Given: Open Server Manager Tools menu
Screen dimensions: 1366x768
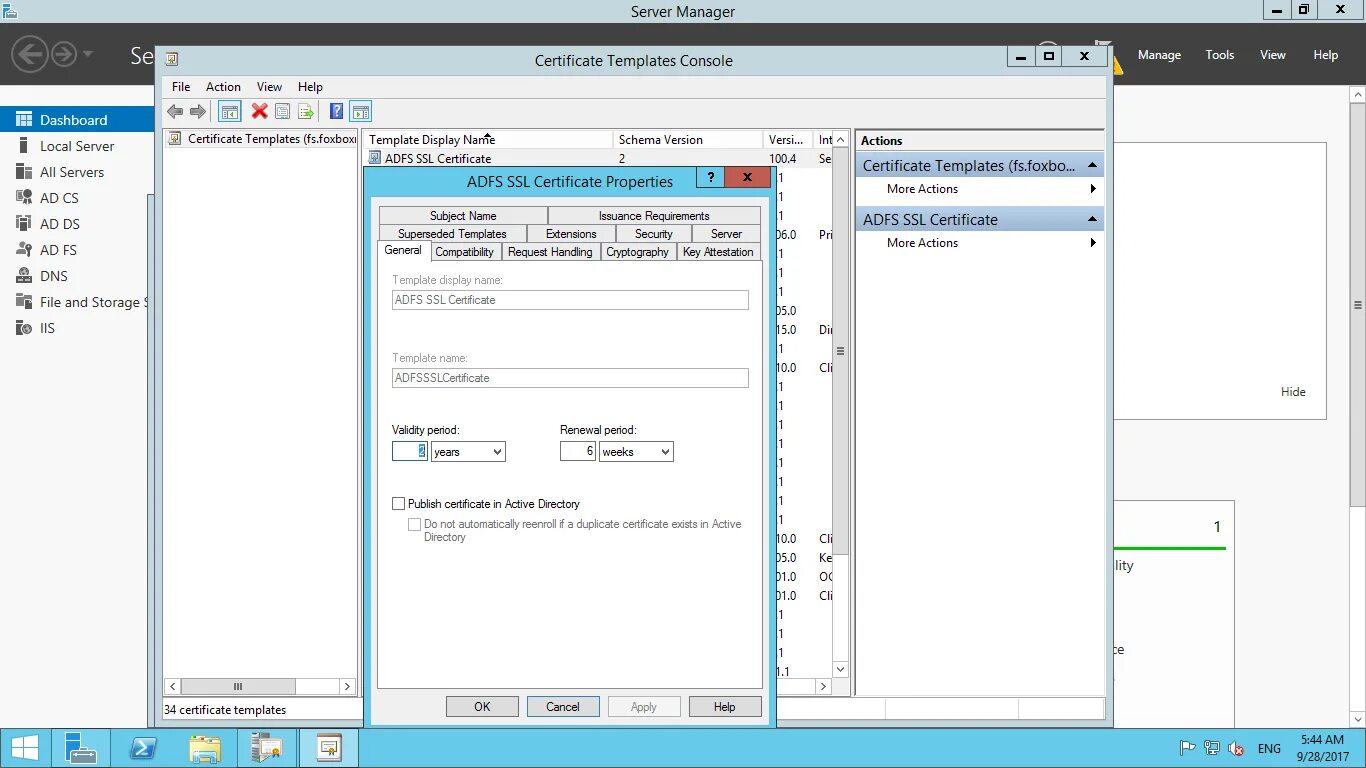Looking at the screenshot, I should click(x=1220, y=55).
